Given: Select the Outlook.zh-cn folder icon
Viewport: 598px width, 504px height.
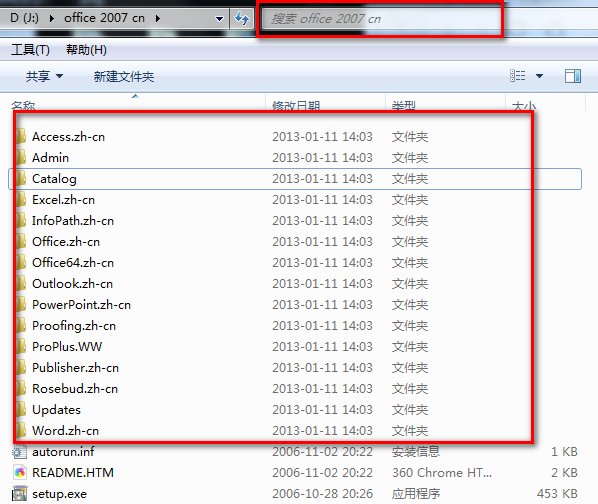Looking at the screenshot, I should 20,284.
